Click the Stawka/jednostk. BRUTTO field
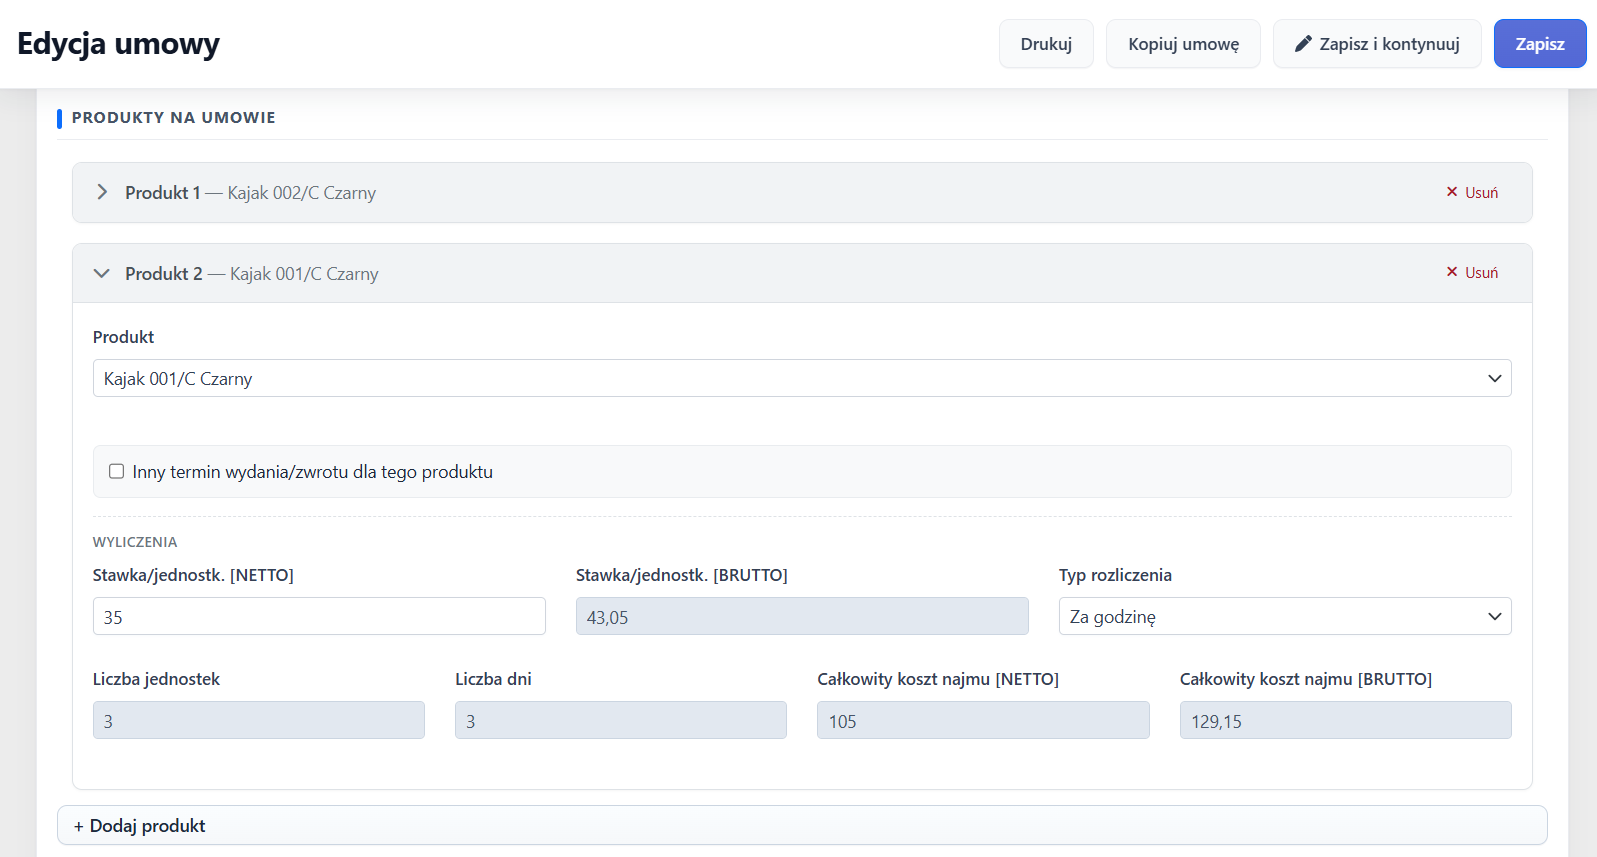 (802, 616)
